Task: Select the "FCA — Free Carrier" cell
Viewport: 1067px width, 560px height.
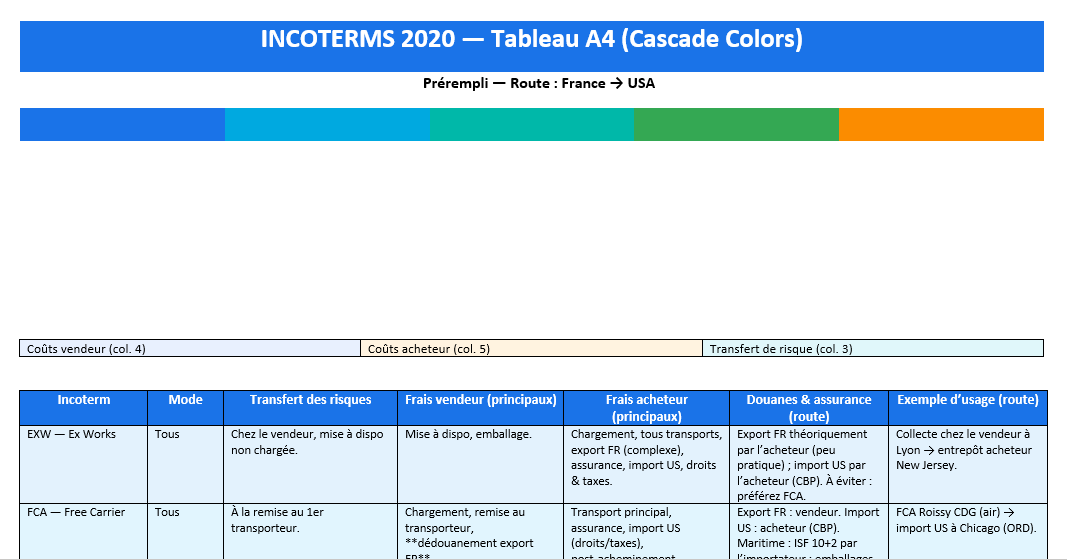Action: pos(84,530)
